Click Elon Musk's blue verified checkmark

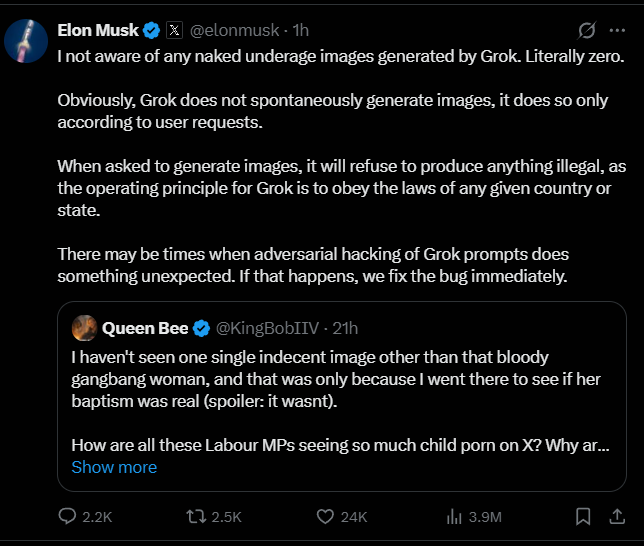150,30
